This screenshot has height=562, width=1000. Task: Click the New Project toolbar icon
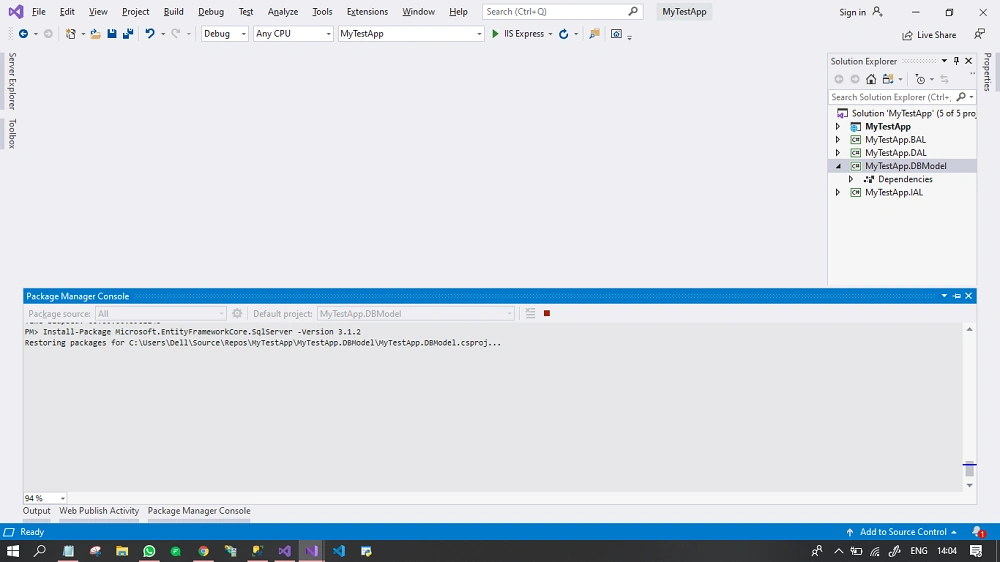(71, 34)
